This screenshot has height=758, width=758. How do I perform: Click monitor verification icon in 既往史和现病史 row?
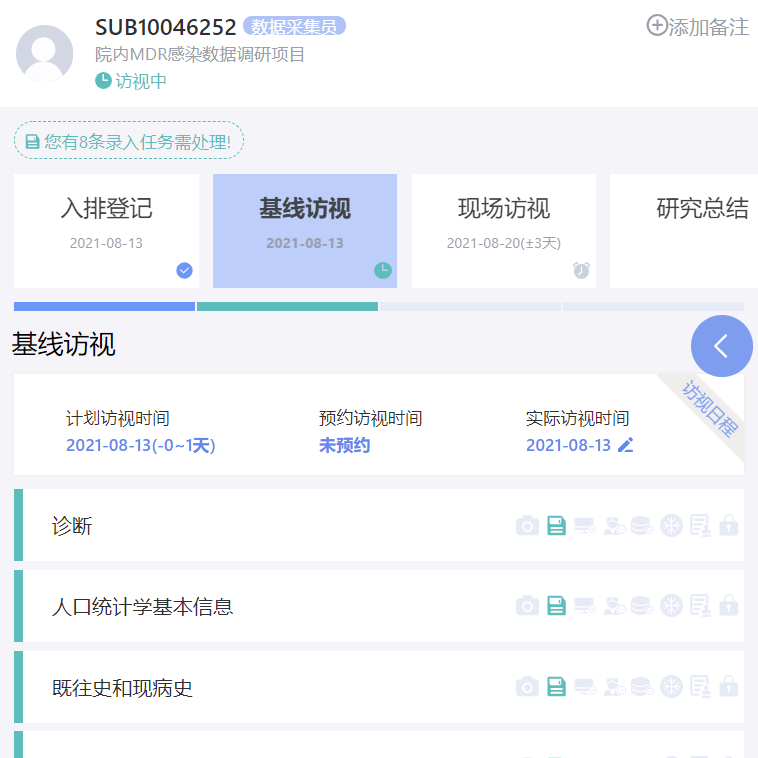[x=585, y=687]
